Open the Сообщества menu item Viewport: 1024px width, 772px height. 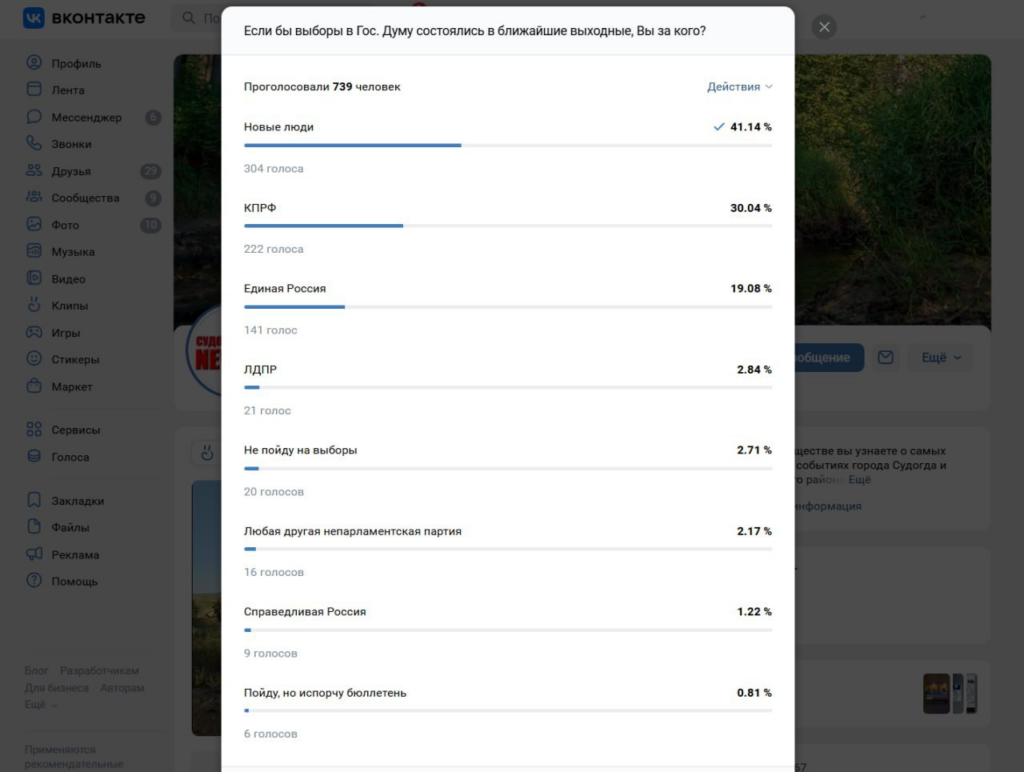[85, 198]
